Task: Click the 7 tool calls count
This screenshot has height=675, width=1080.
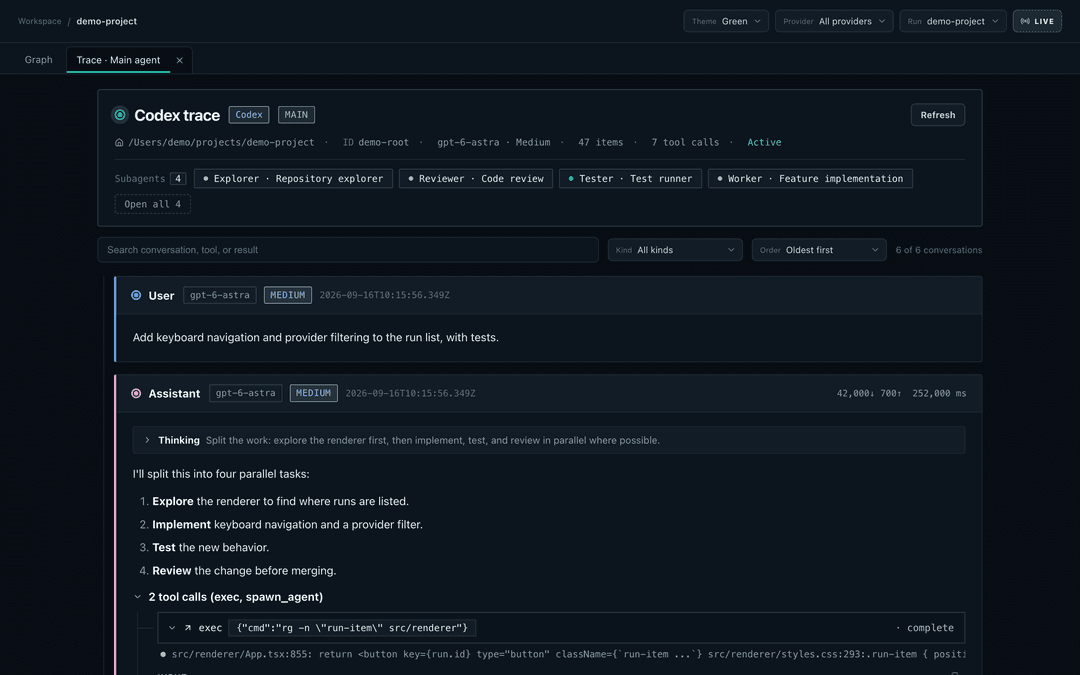Action: [x=685, y=143]
